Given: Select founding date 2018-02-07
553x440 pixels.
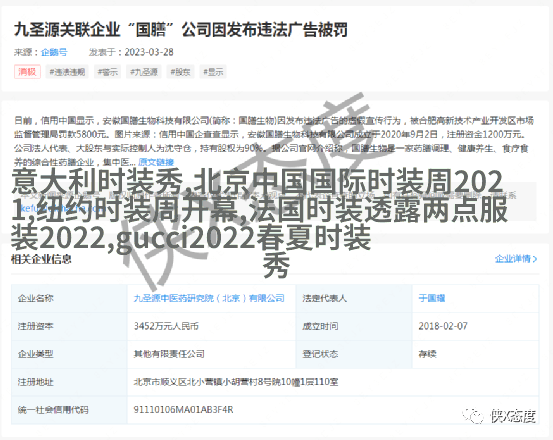Looking at the screenshot, I should [x=443, y=326].
